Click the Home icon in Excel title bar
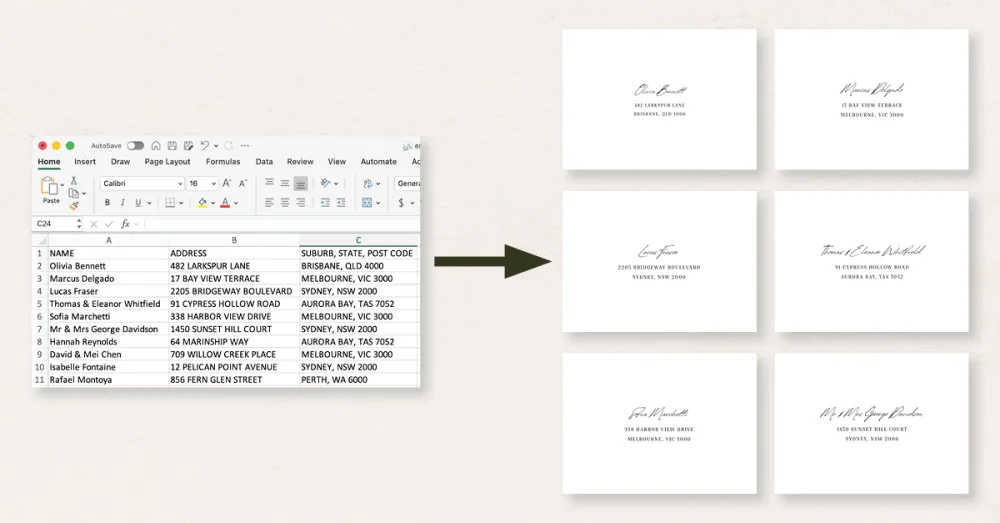 [156, 145]
